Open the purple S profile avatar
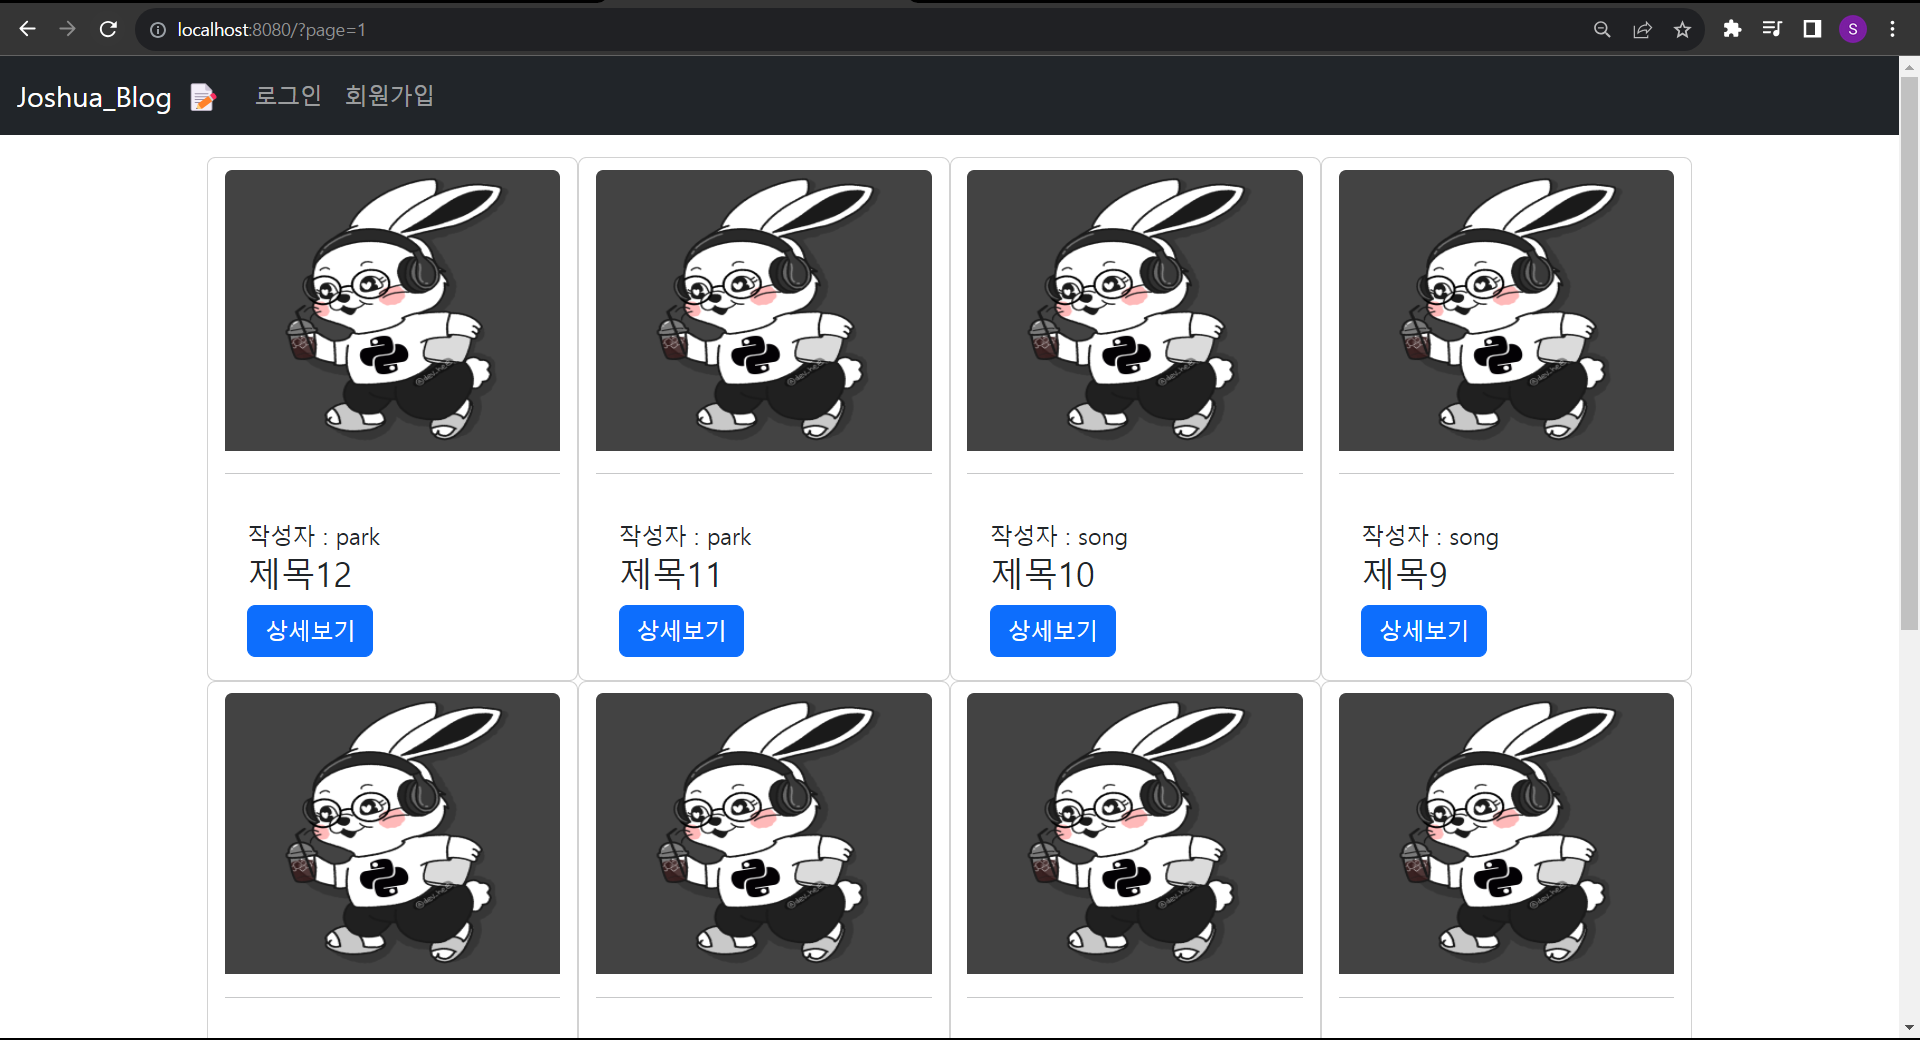Viewport: 1920px width, 1040px height. tap(1852, 29)
